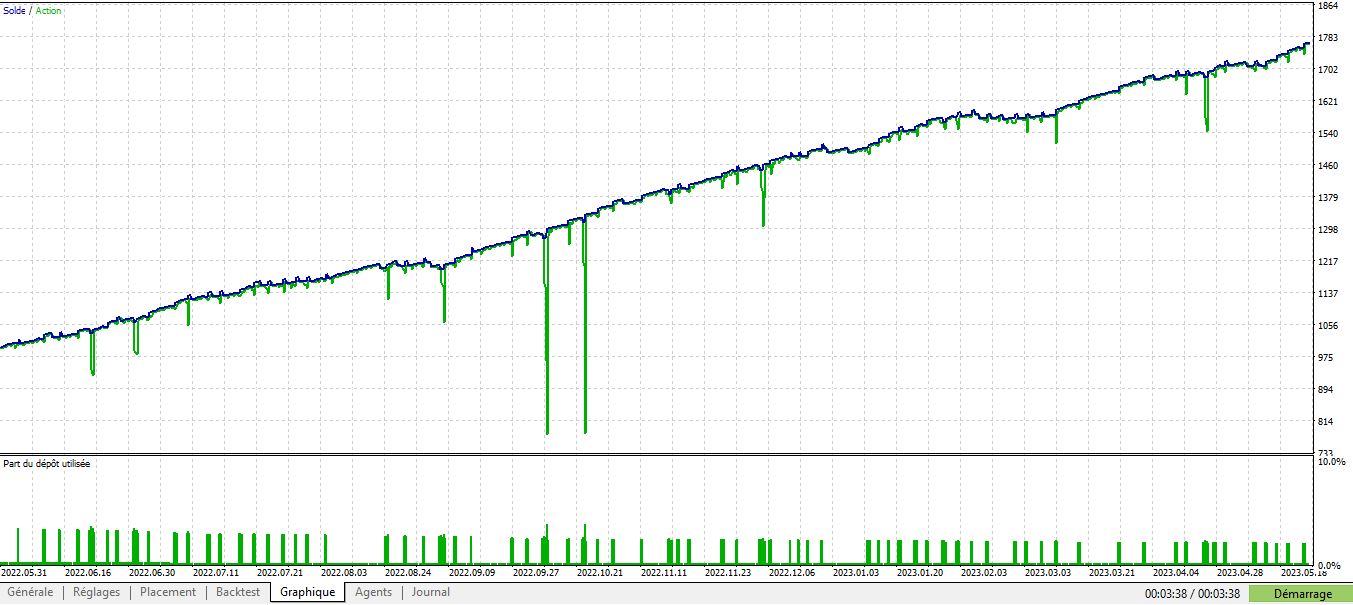Click the 10.0% deposit load label

coord(1332,462)
